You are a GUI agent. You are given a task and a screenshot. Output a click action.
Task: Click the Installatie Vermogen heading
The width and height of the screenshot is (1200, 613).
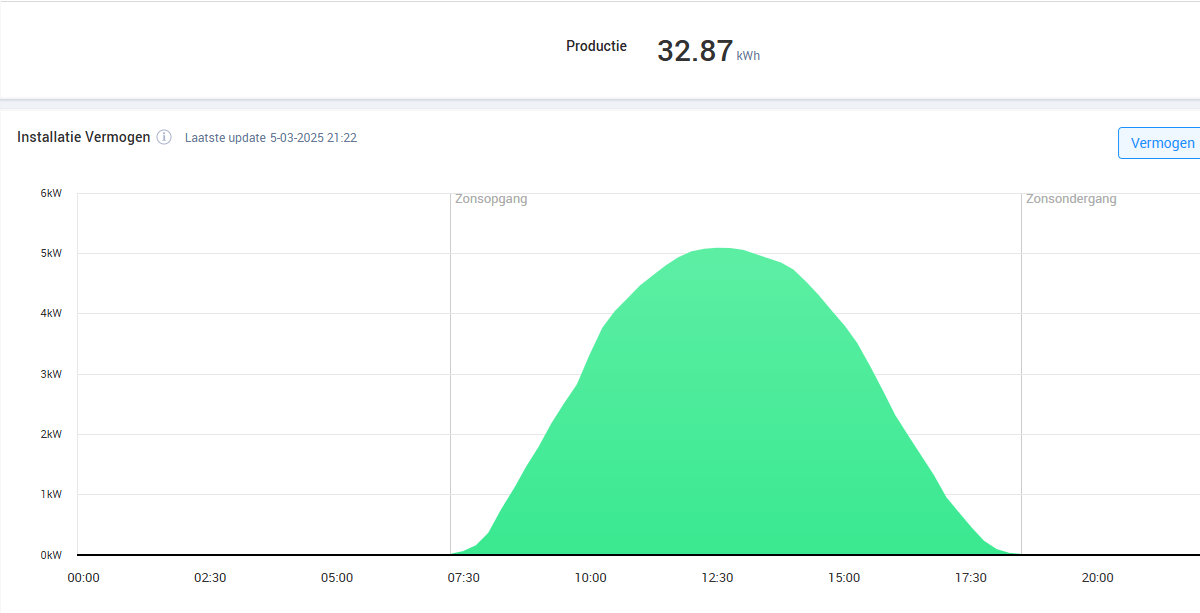coord(84,137)
